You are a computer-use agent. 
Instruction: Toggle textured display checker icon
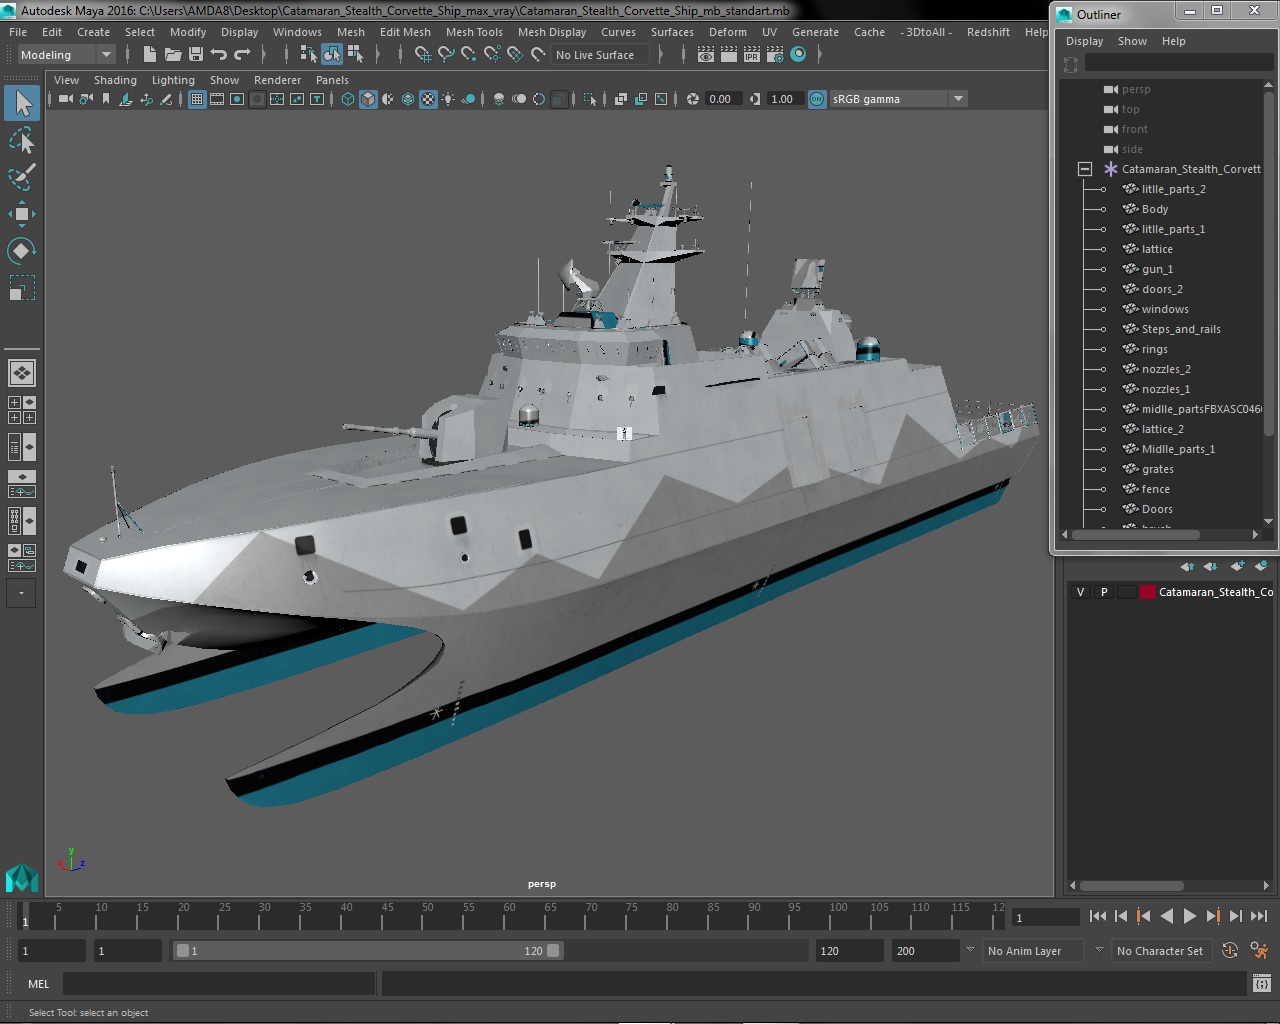(x=428, y=99)
